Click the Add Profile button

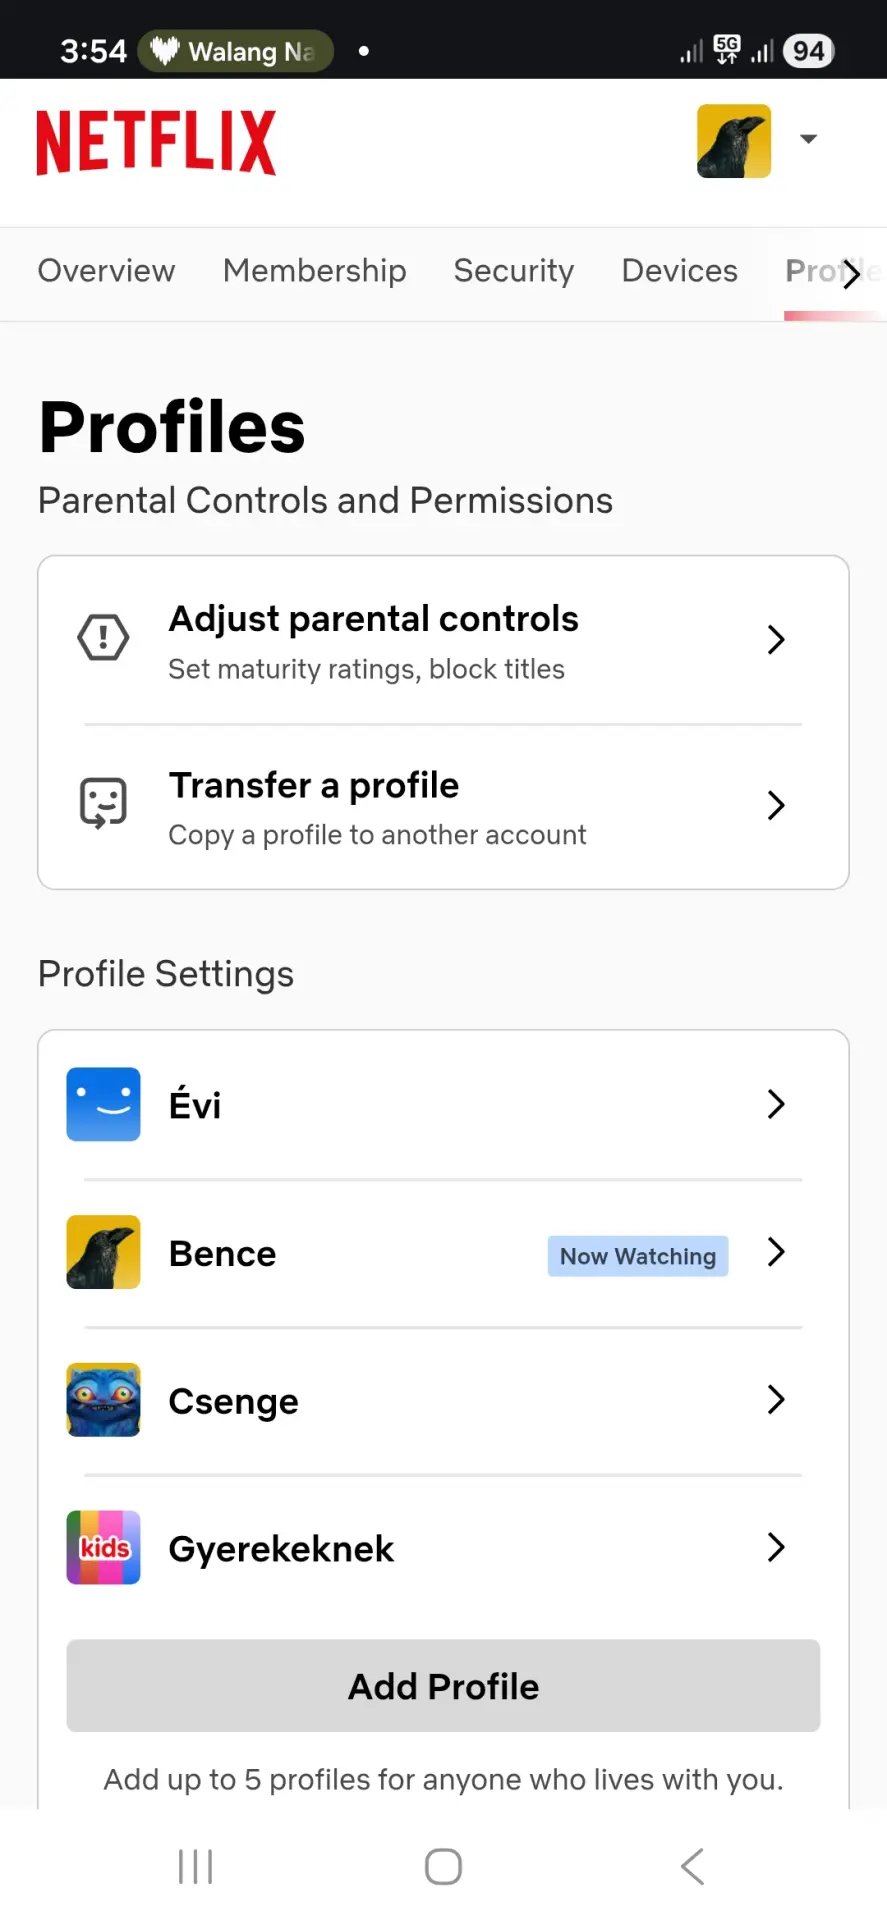pos(443,1686)
